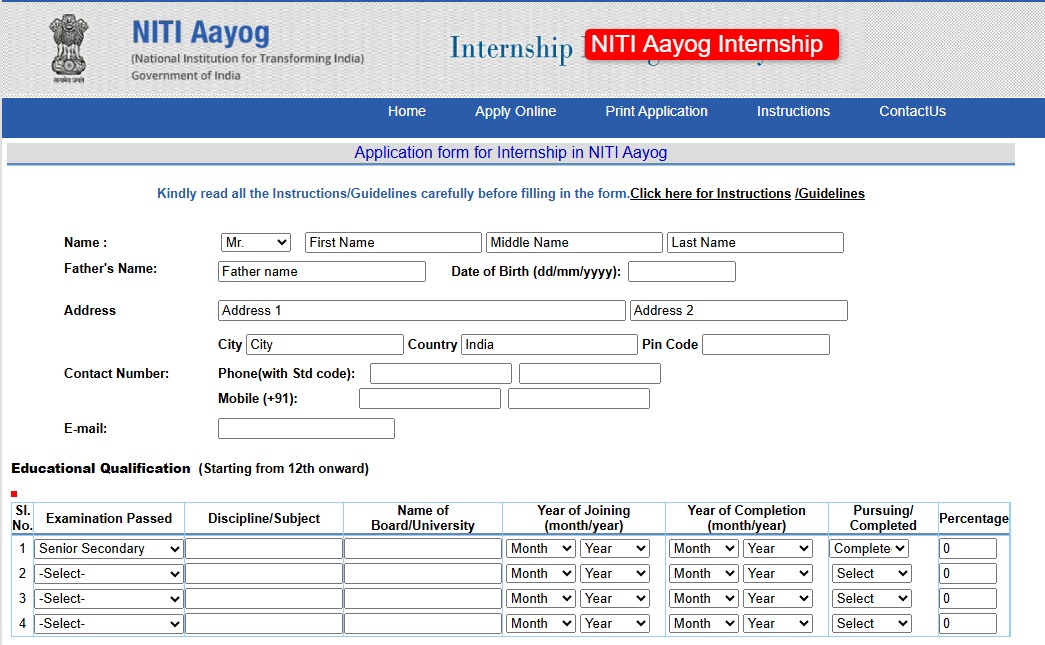
Task: Go to Apply Online page
Action: 515,112
